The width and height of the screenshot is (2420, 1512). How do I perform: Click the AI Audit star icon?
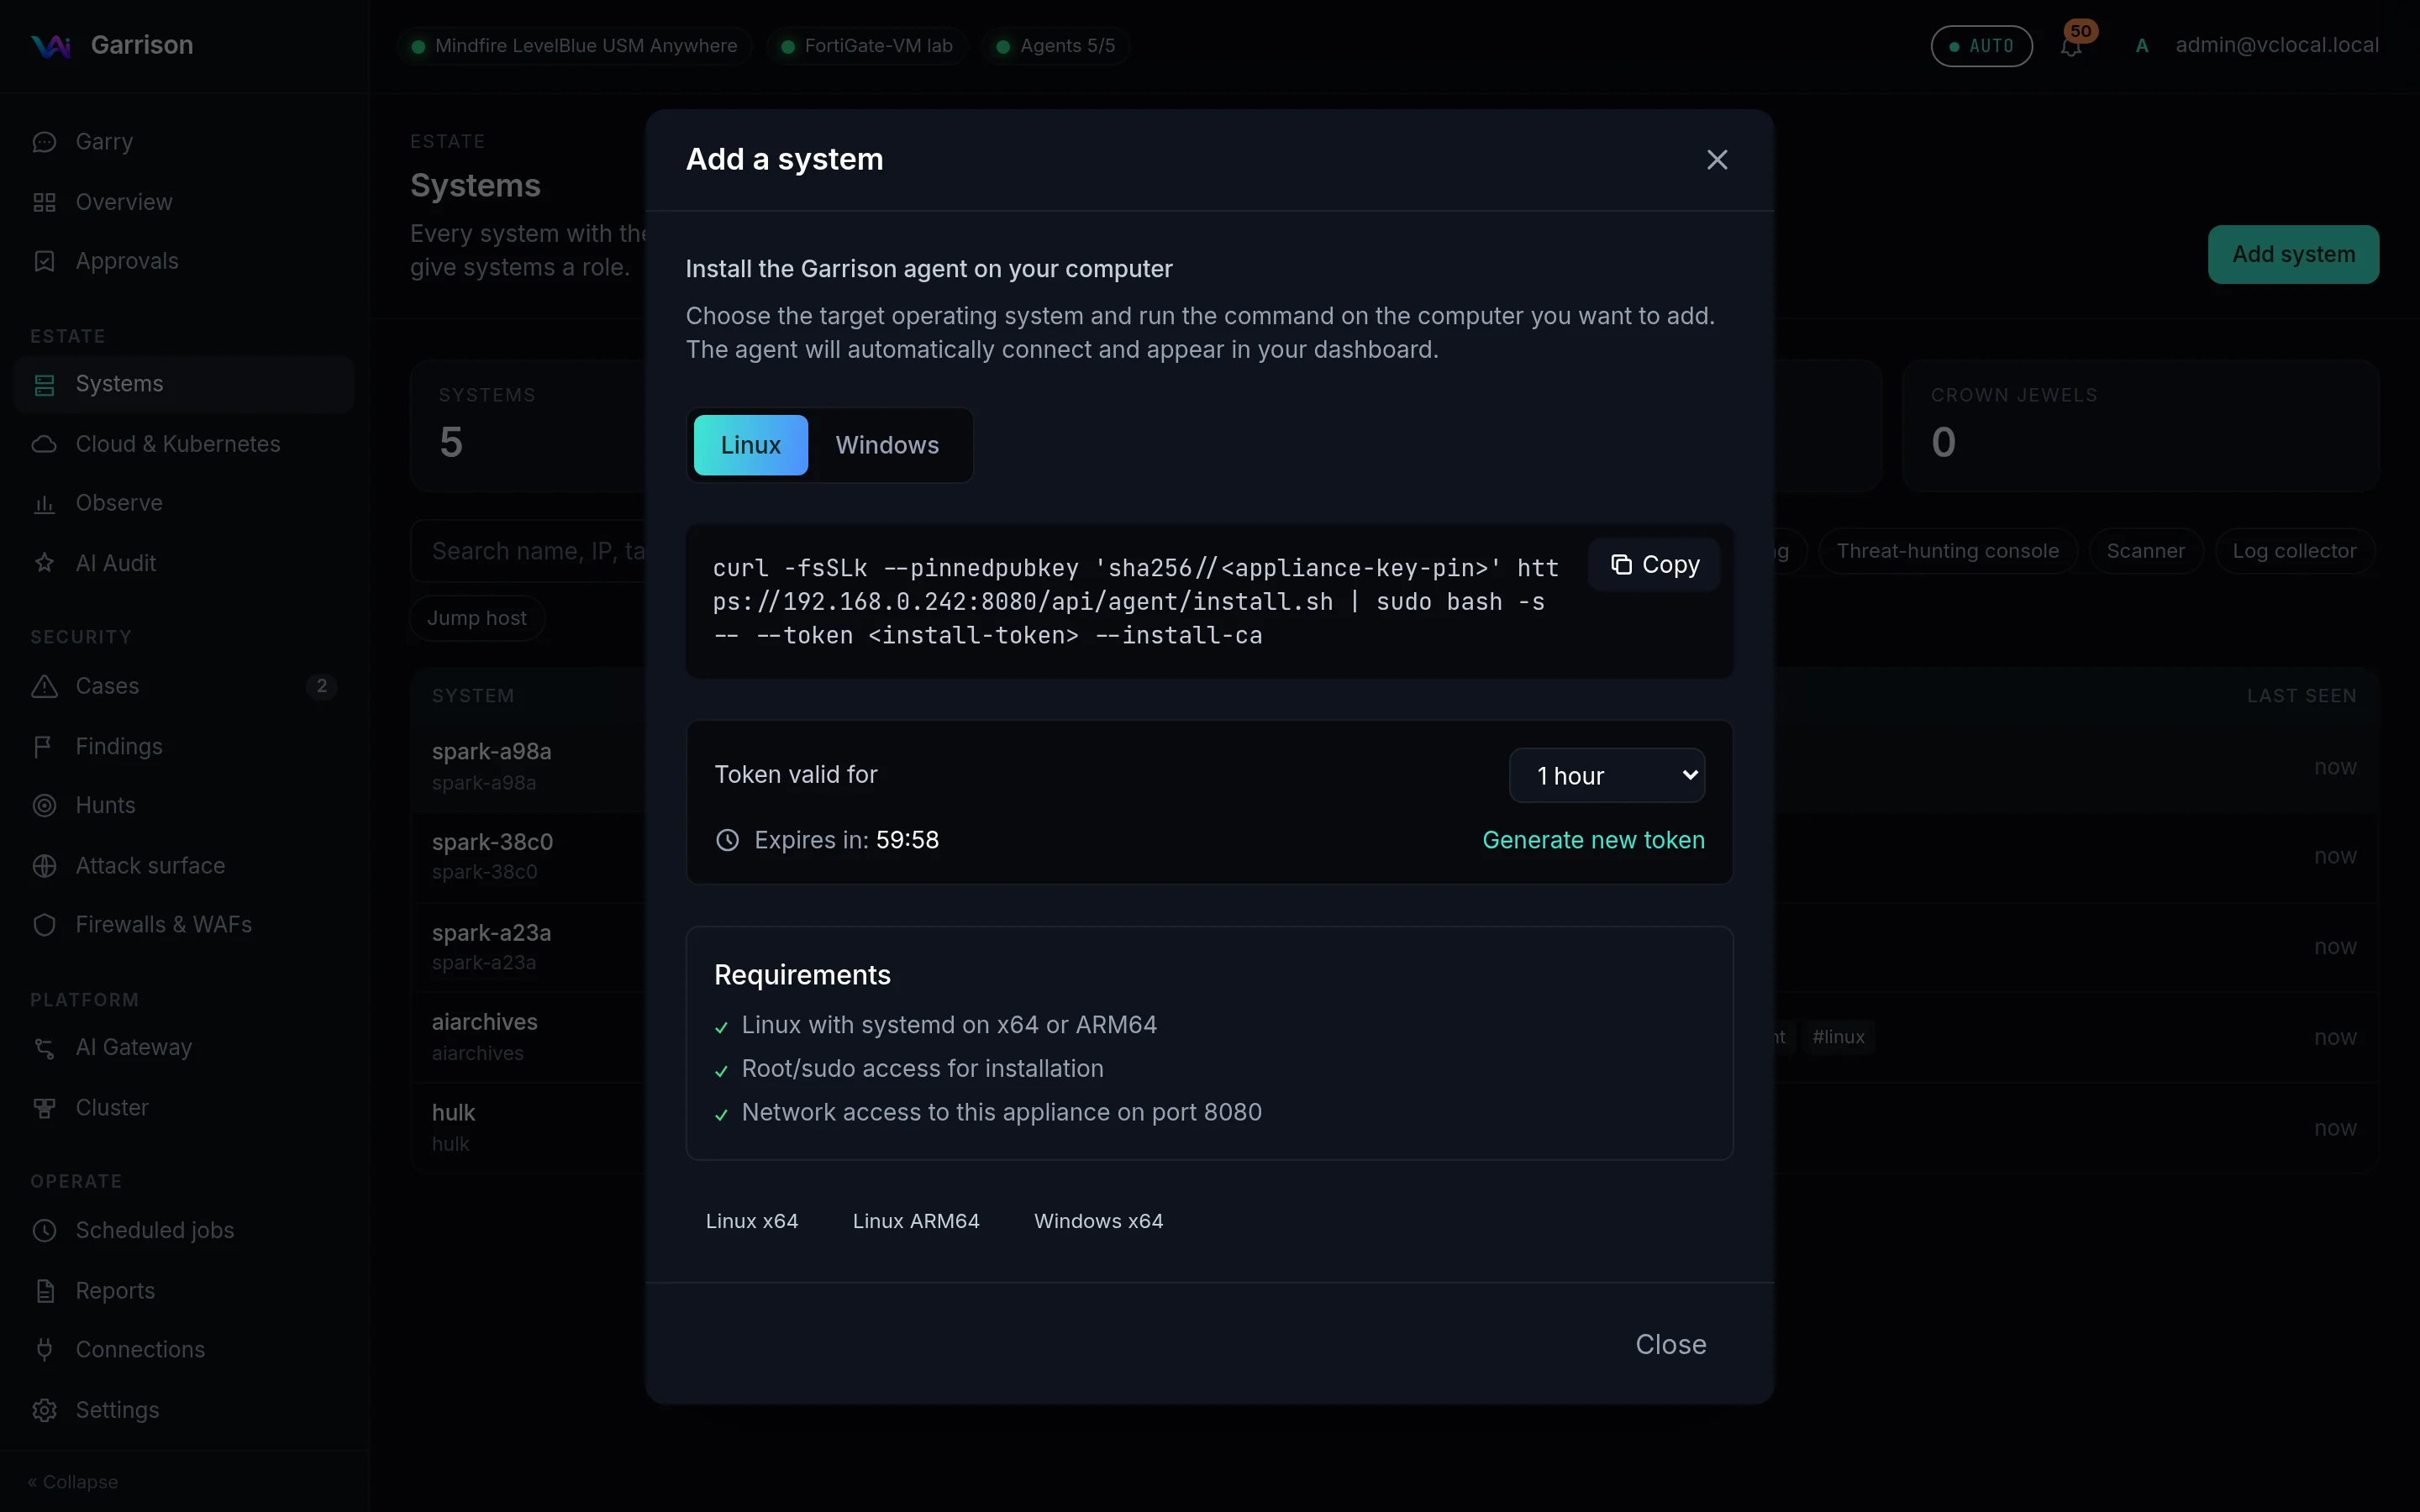click(x=44, y=563)
